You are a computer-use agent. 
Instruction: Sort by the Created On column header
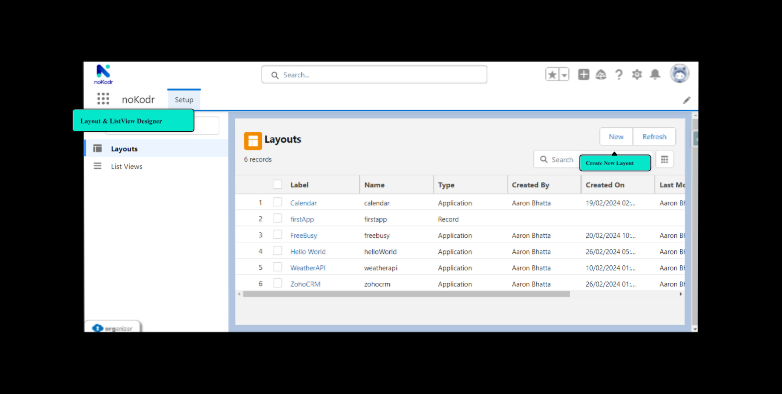604,185
